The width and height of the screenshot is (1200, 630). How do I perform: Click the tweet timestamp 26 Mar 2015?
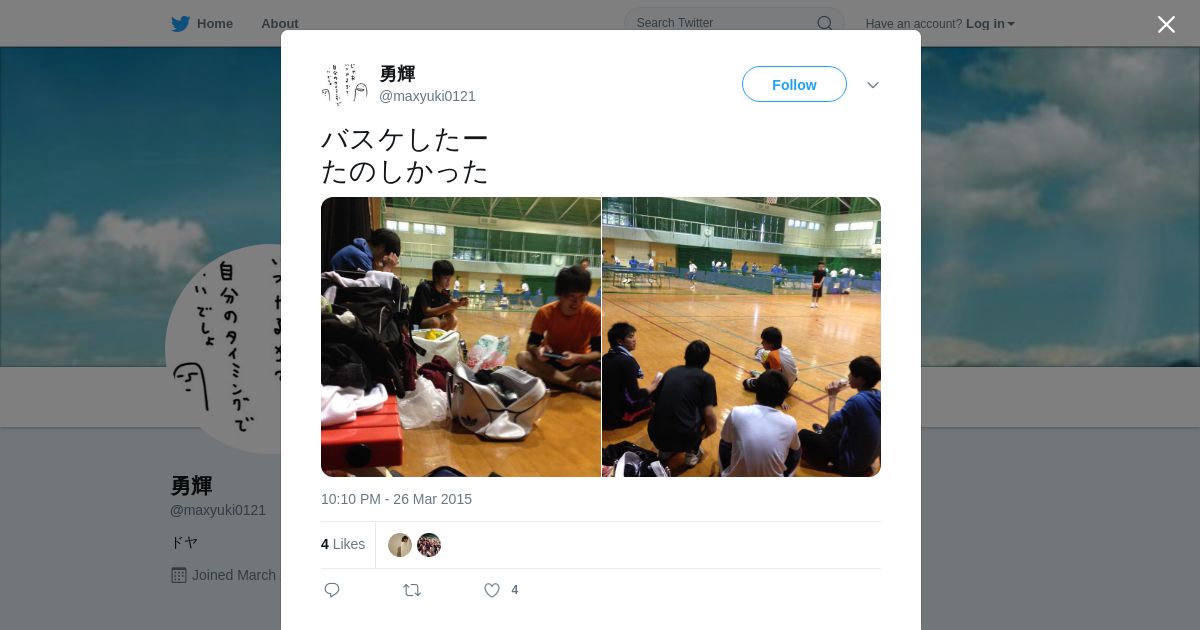[x=396, y=499]
